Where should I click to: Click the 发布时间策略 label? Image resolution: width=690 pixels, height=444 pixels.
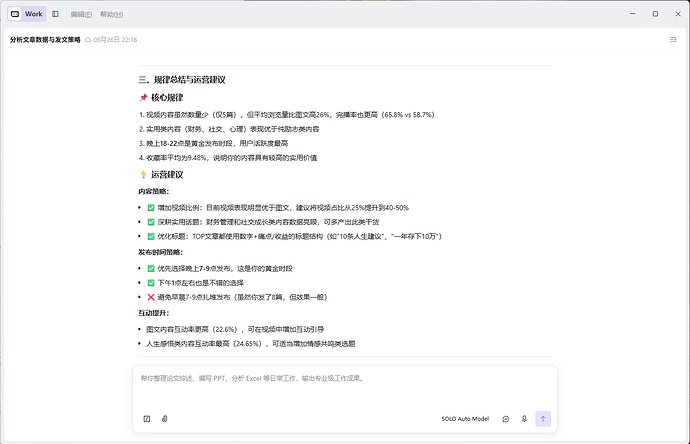click(x=160, y=252)
